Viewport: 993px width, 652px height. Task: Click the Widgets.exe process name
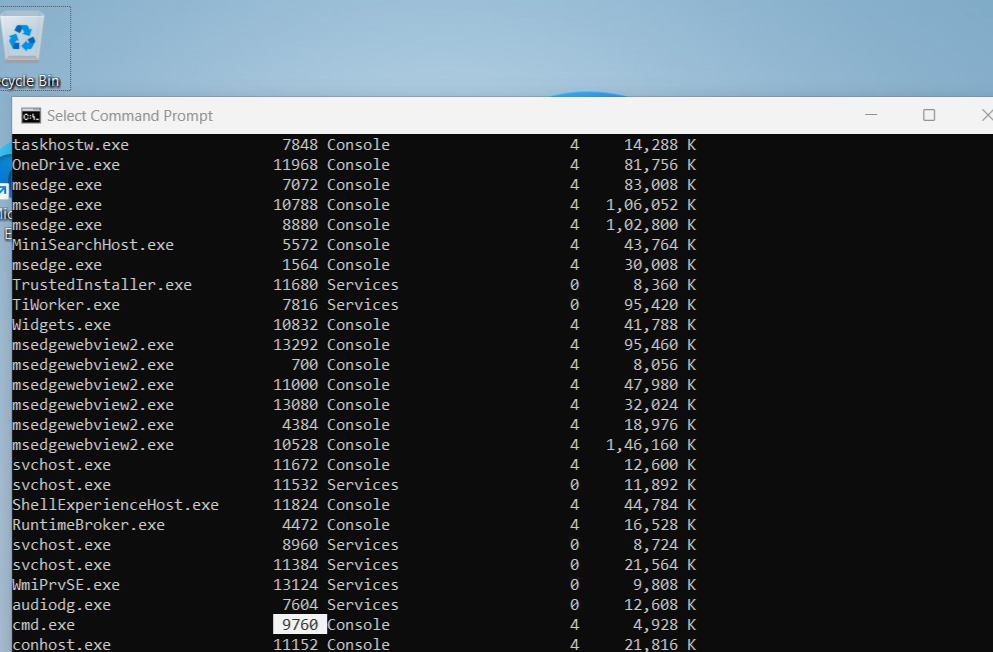pyautogui.click(x=61, y=325)
